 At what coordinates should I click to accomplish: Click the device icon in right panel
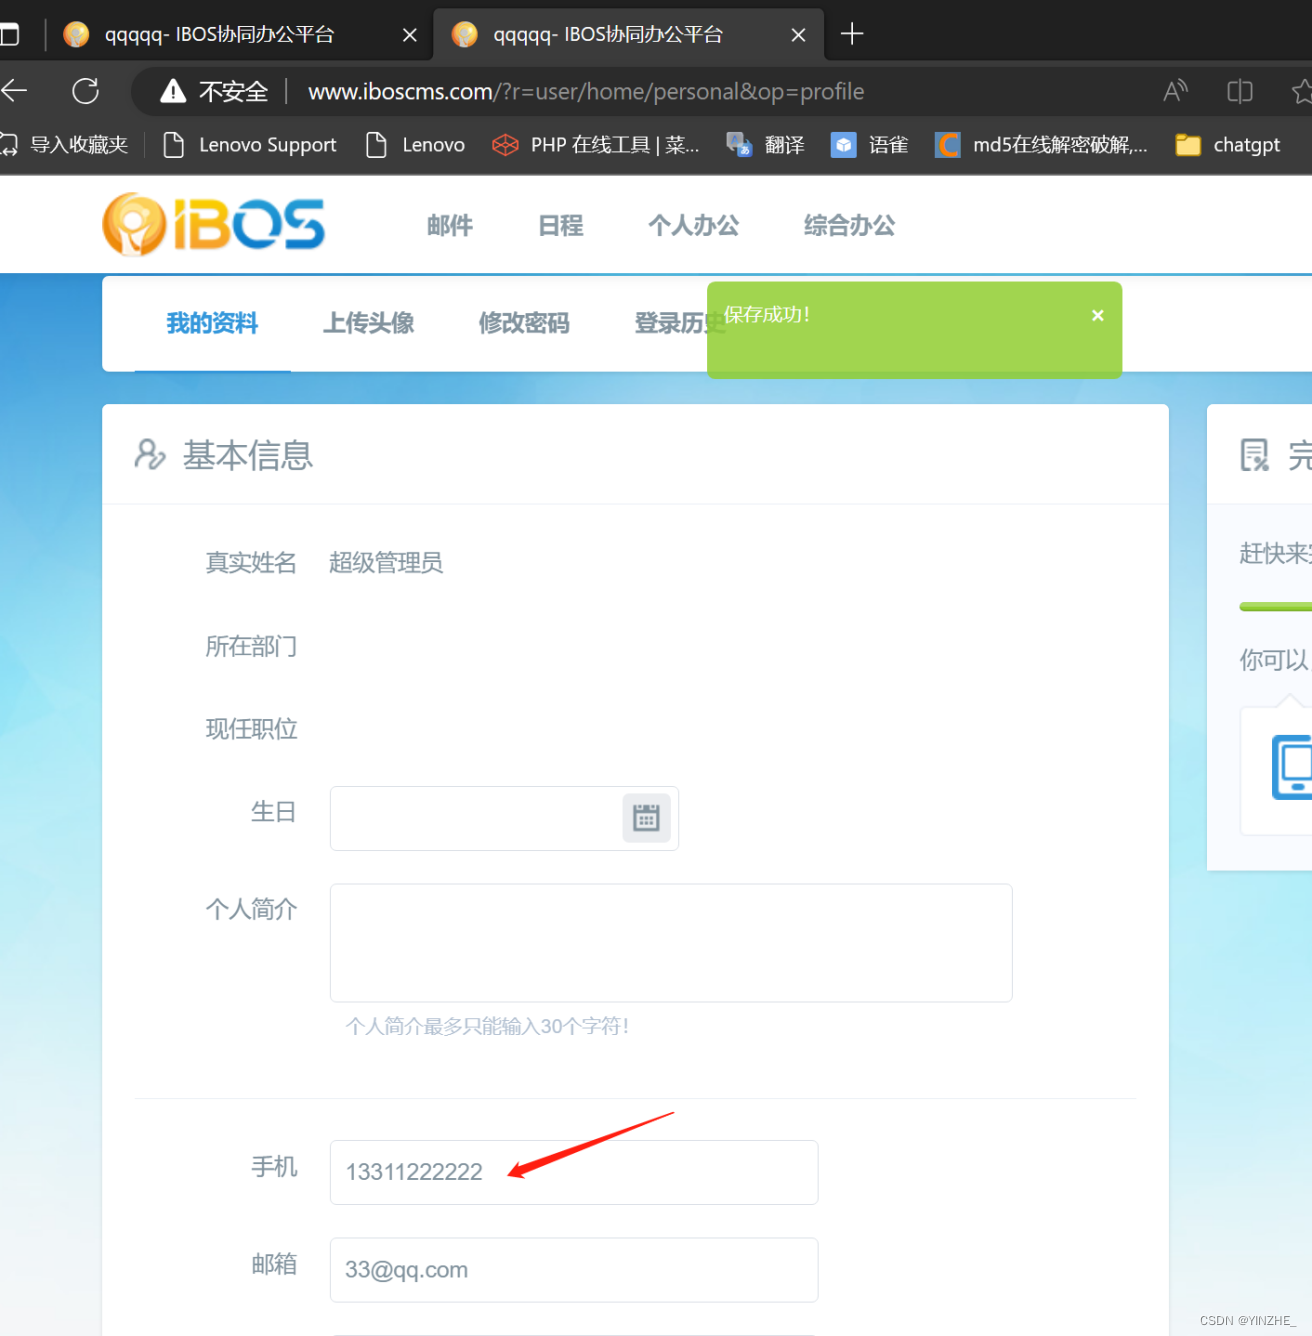tap(1292, 767)
